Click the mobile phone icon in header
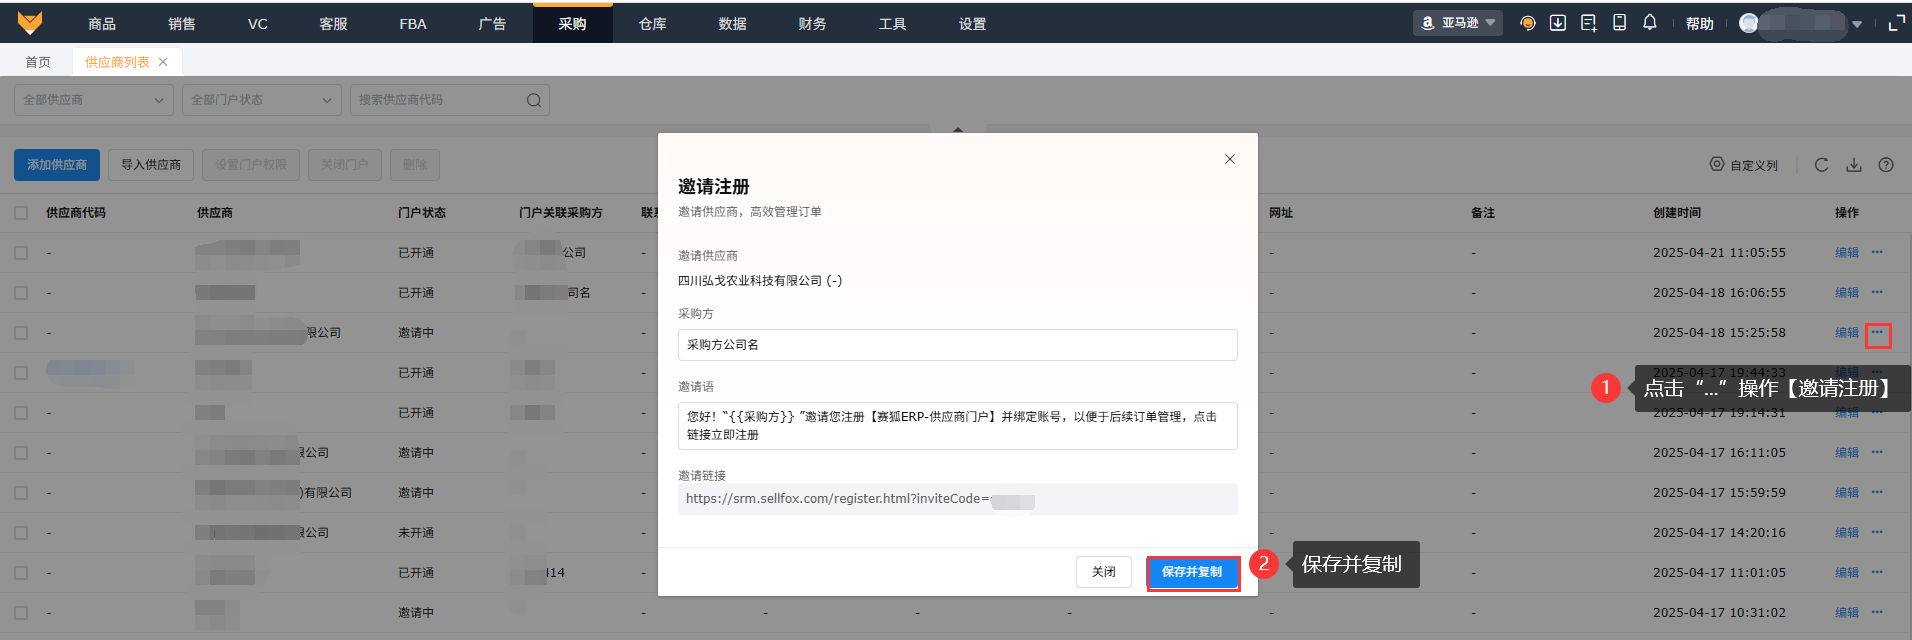 1619,23
